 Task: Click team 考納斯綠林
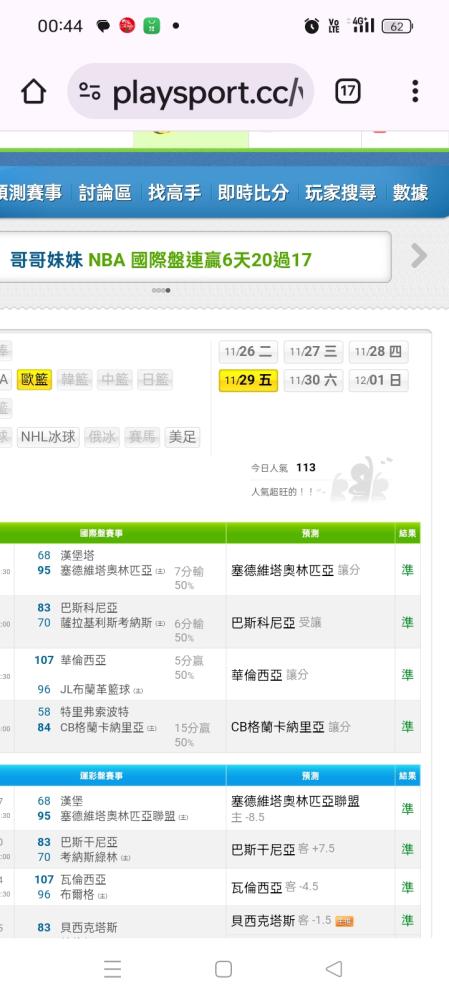click(89, 858)
